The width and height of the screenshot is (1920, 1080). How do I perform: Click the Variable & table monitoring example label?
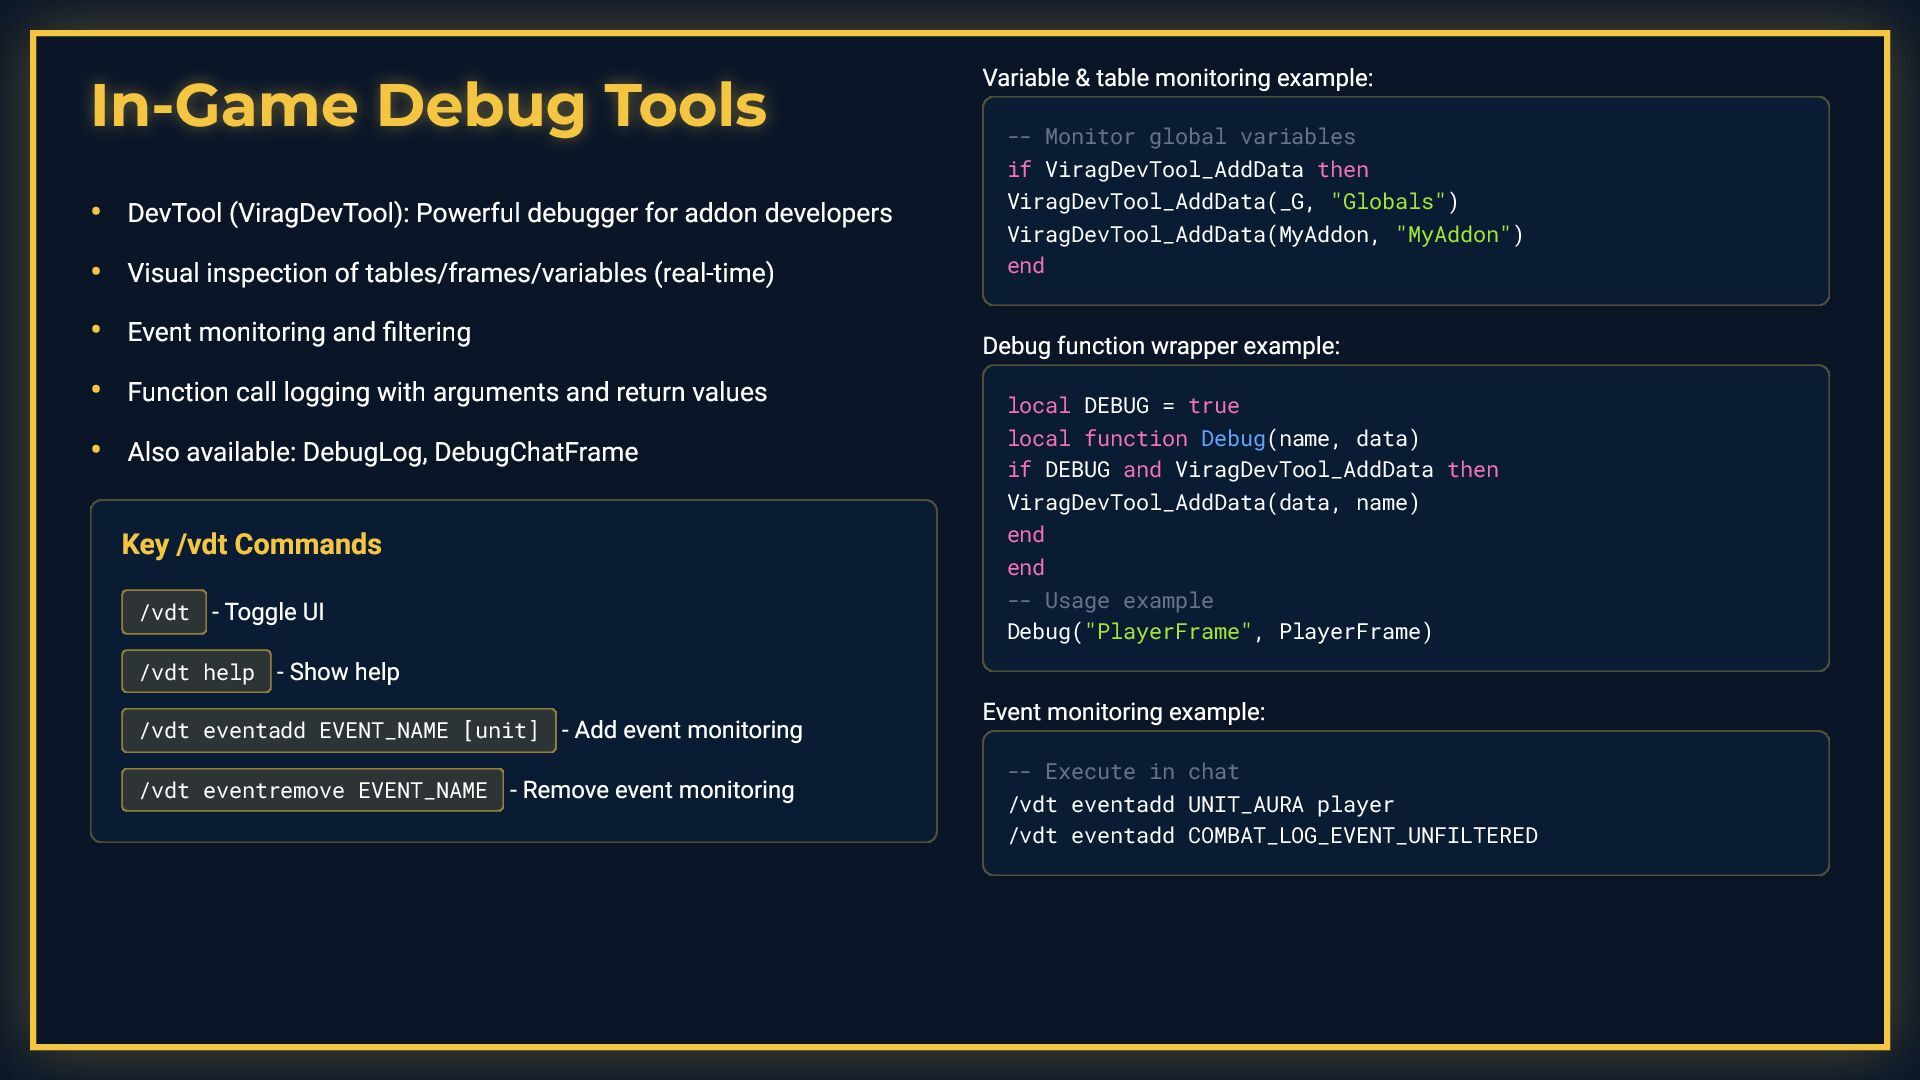1177,78
